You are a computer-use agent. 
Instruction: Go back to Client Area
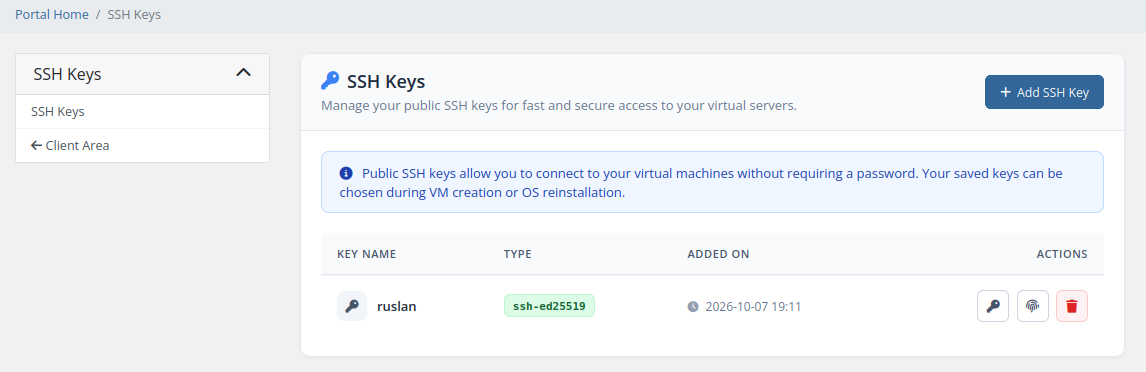[143, 145]
